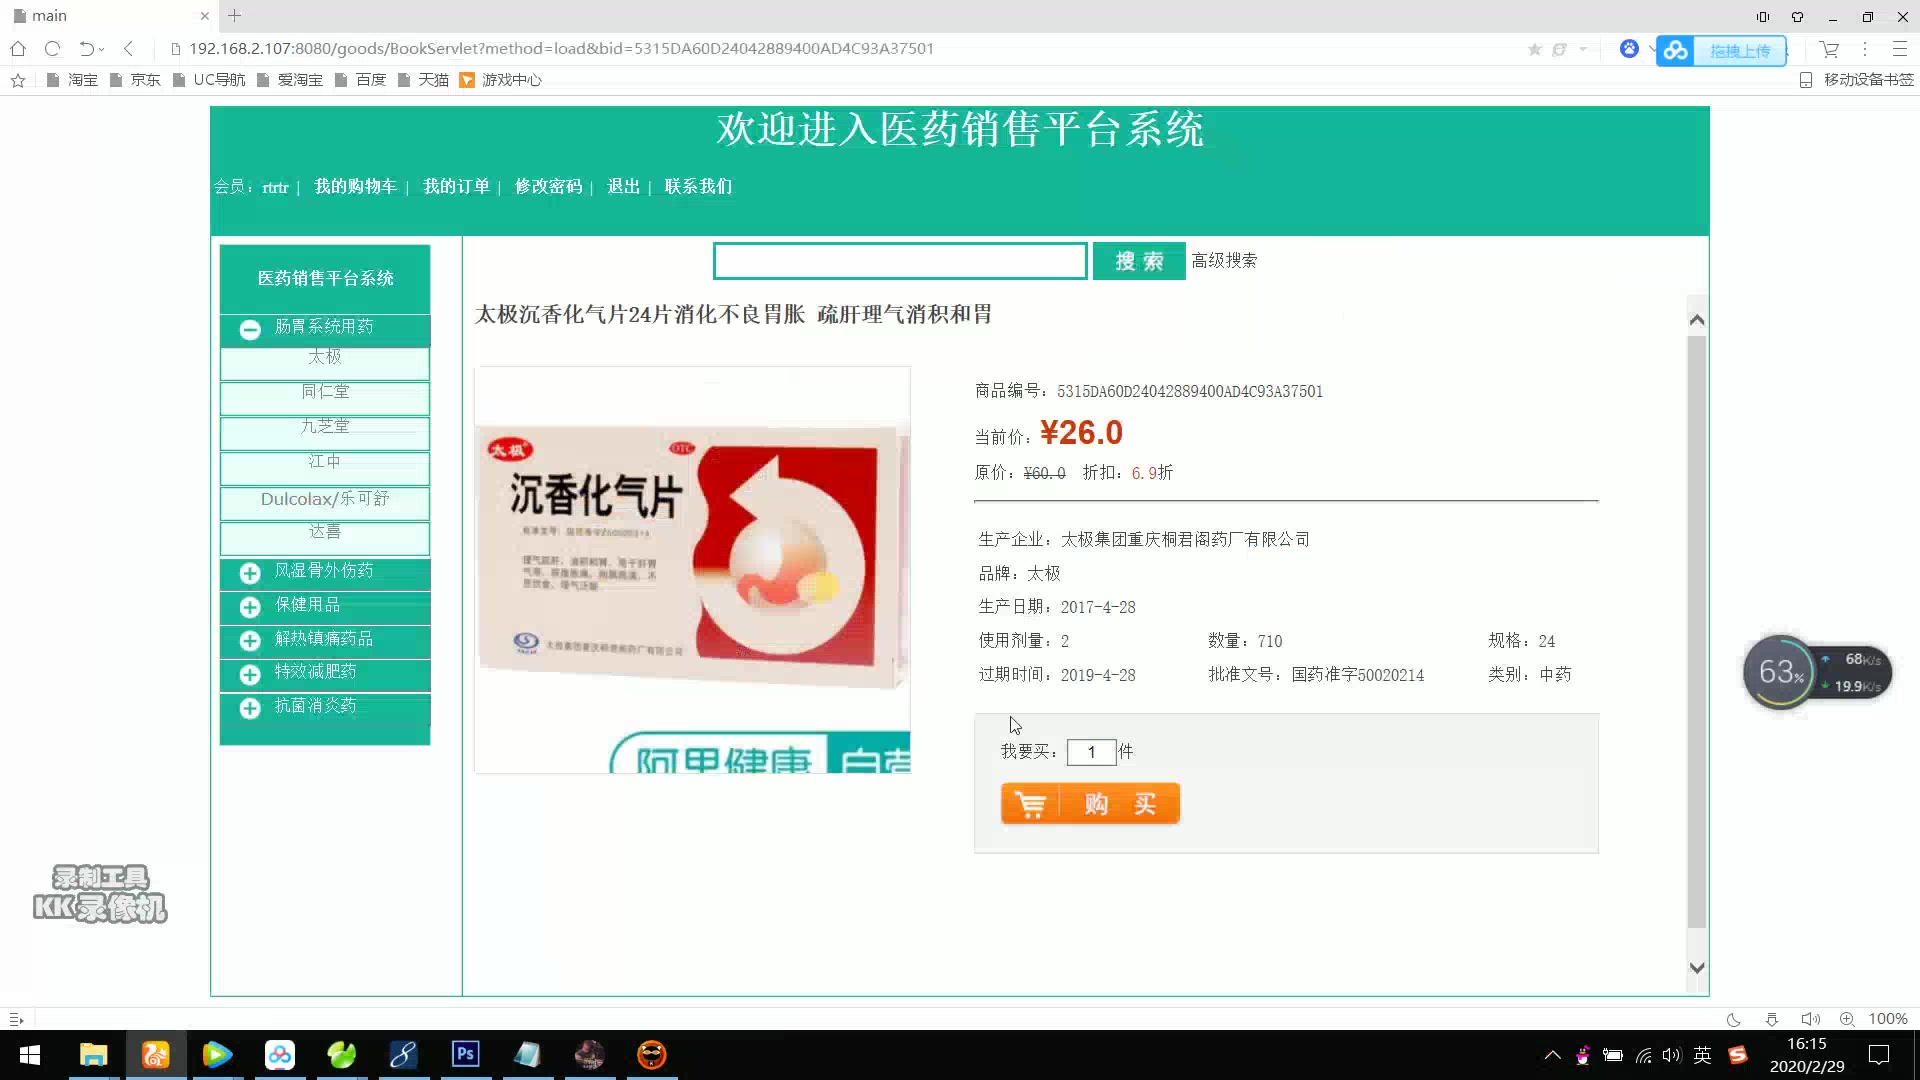Click the search text field
Screen dimensions: 1920x1080
(900, 261)
